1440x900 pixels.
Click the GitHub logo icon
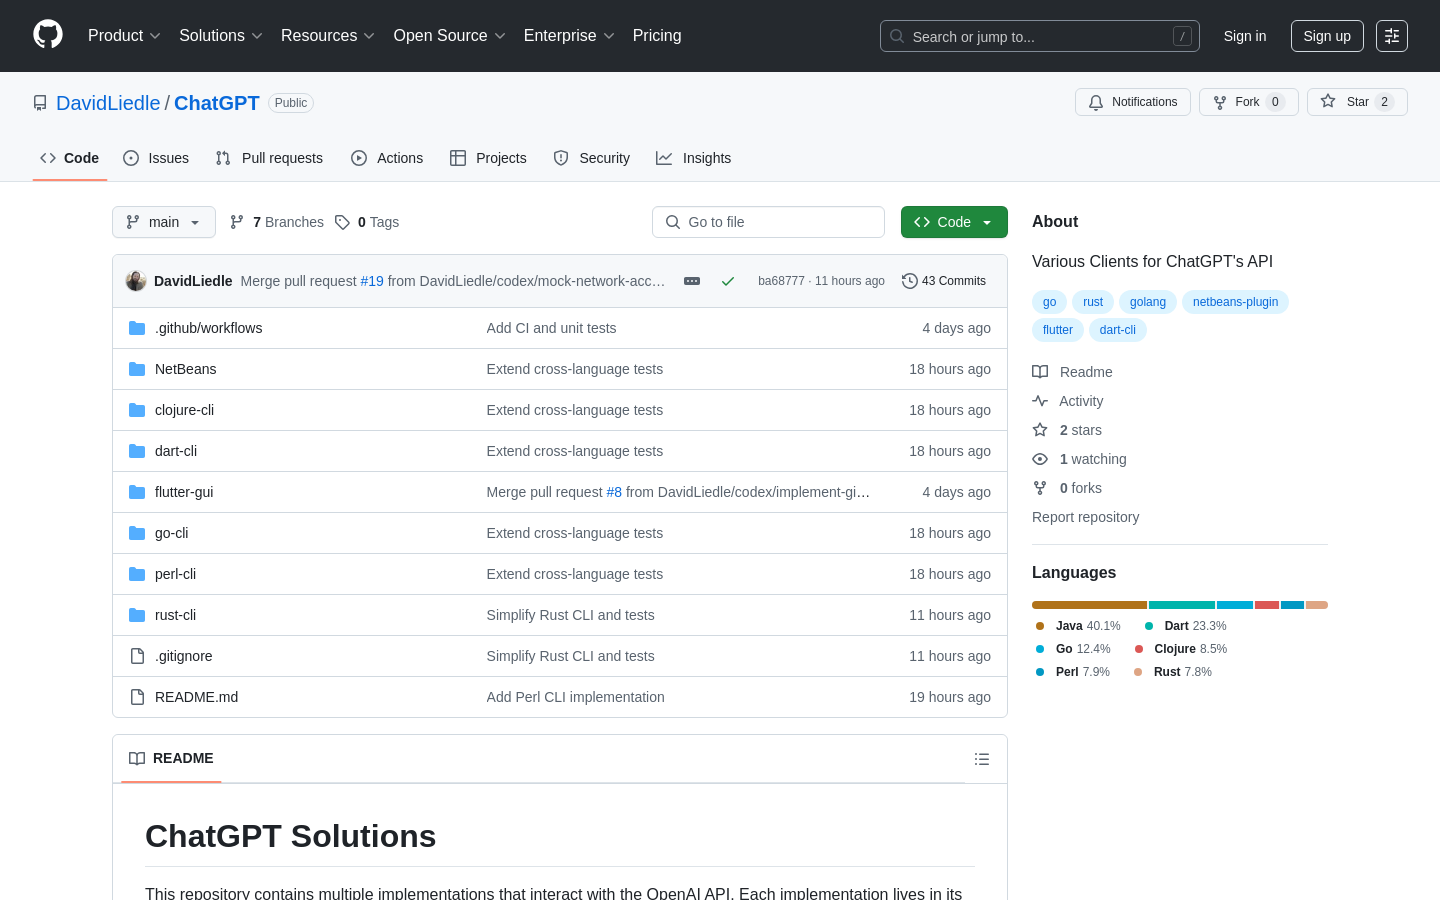point(48,35)
